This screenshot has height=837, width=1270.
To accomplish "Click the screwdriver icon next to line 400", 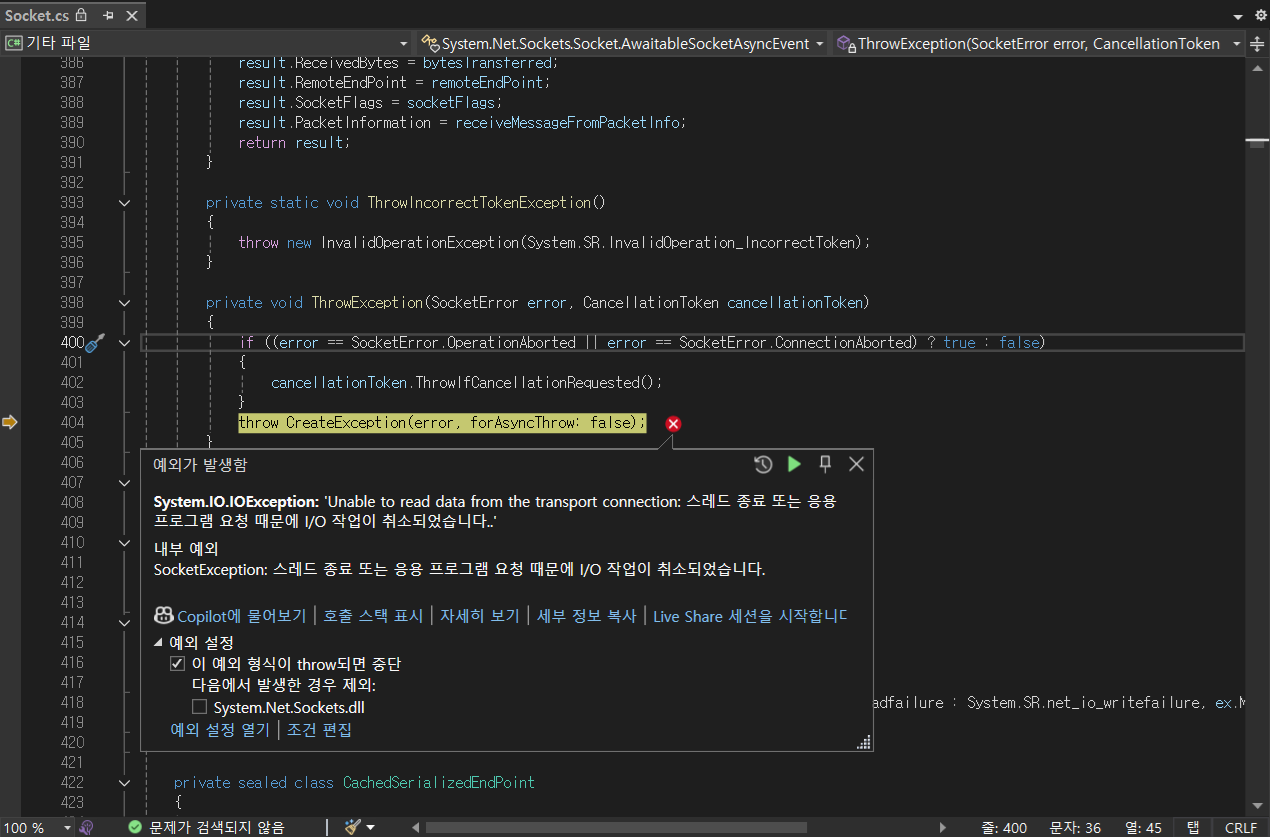I will tap(94, 342).
